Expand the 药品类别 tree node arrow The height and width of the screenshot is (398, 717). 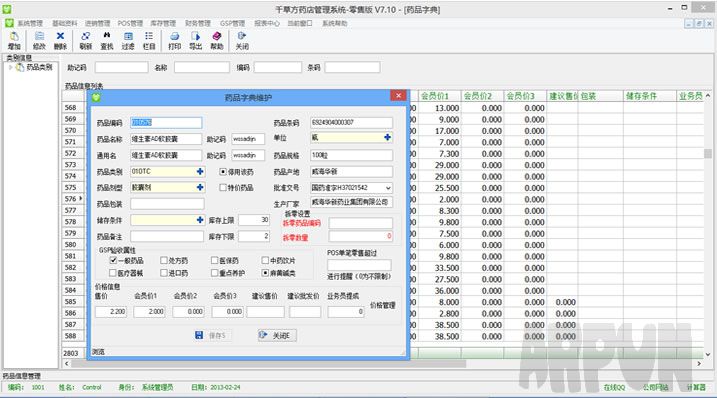coord(11,67)
